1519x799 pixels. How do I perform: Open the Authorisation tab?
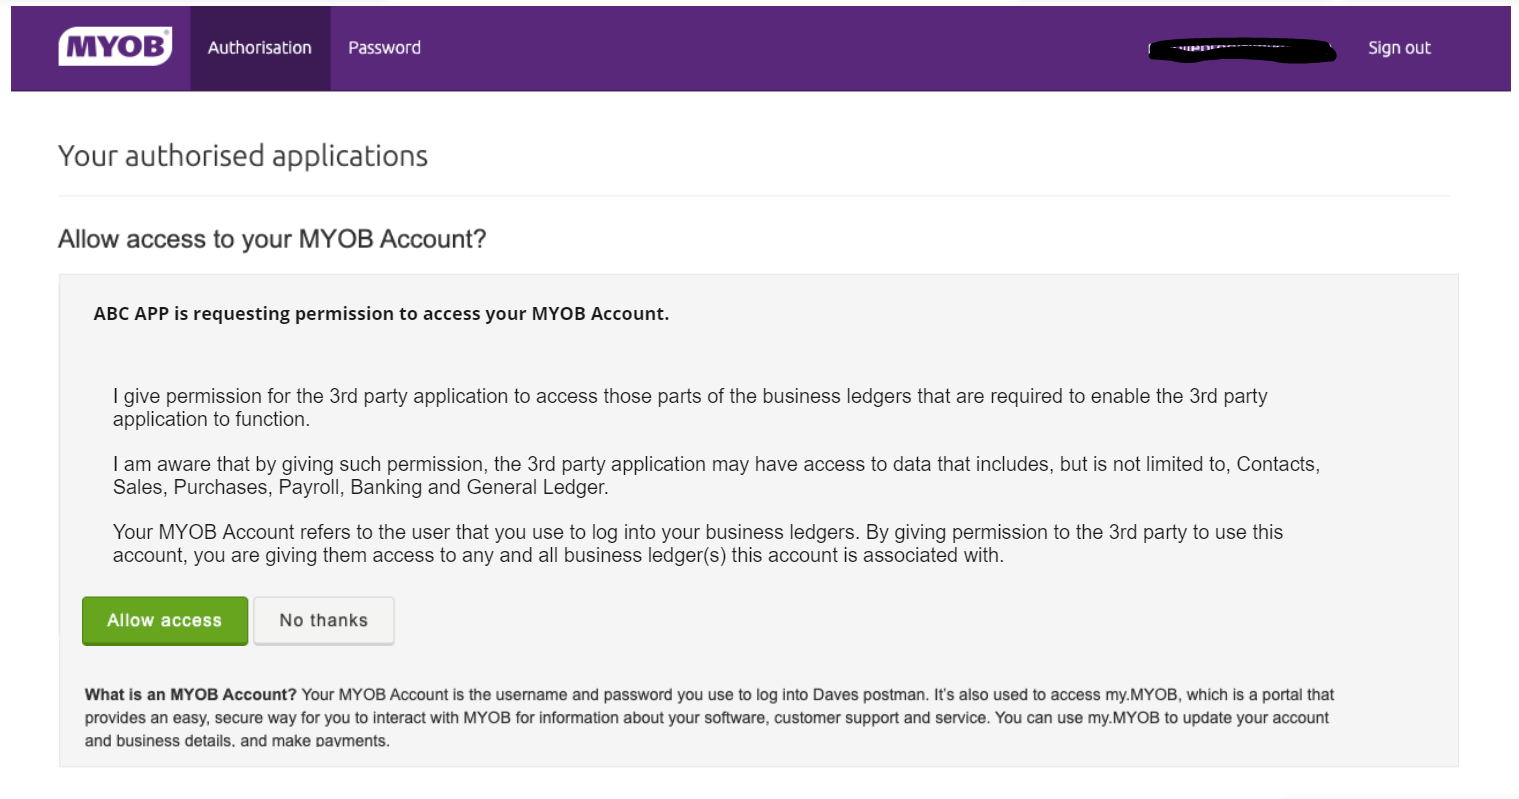pos(260,48)
